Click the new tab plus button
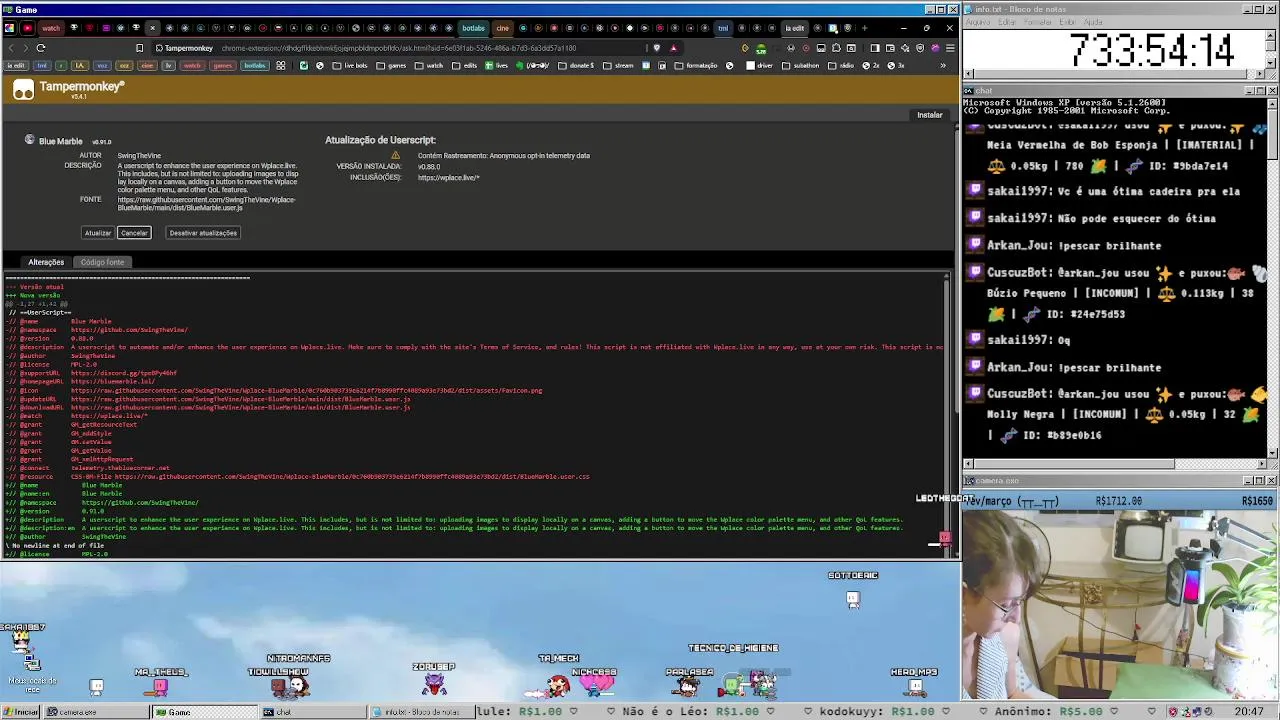Viewport: 1280px width, 720px height. 864,28
